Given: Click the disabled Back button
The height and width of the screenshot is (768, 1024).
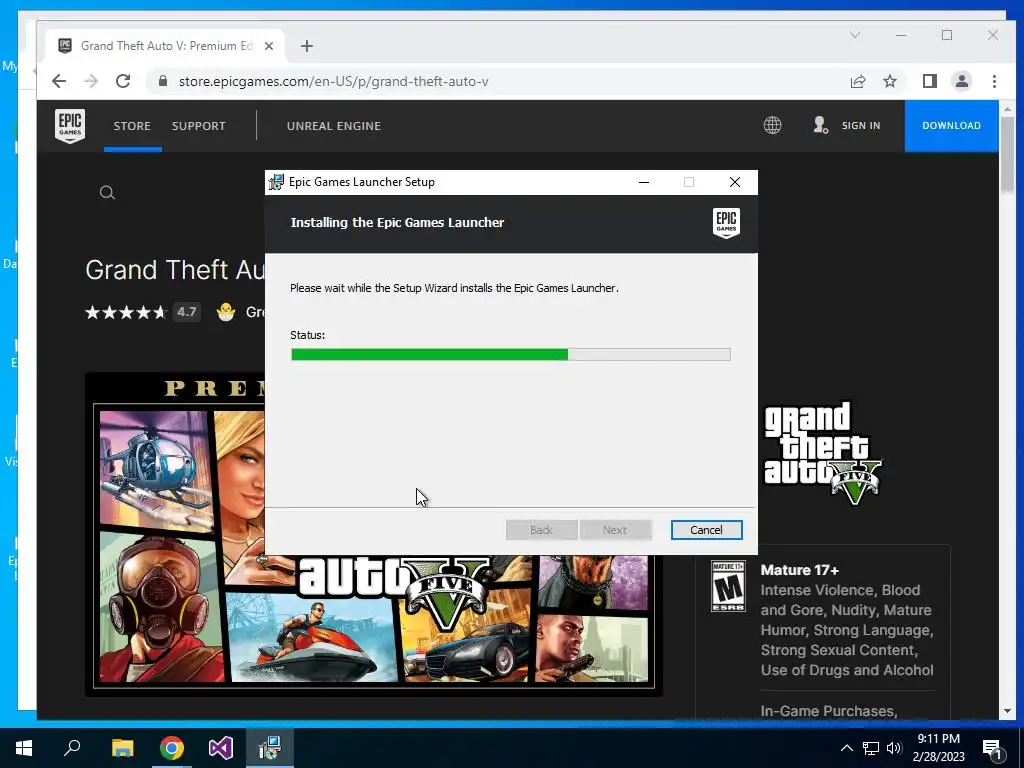Looking at the screenshot, I should tap(541, 530).
